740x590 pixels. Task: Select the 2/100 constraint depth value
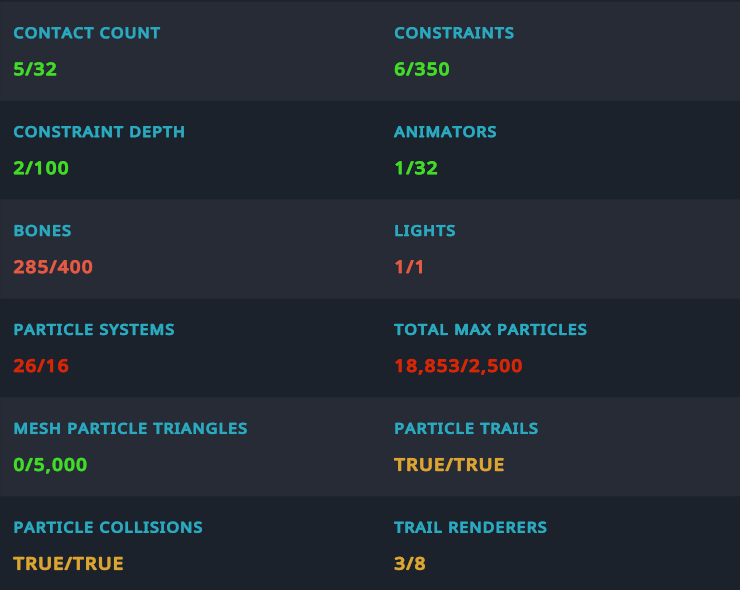coord(41,168)
